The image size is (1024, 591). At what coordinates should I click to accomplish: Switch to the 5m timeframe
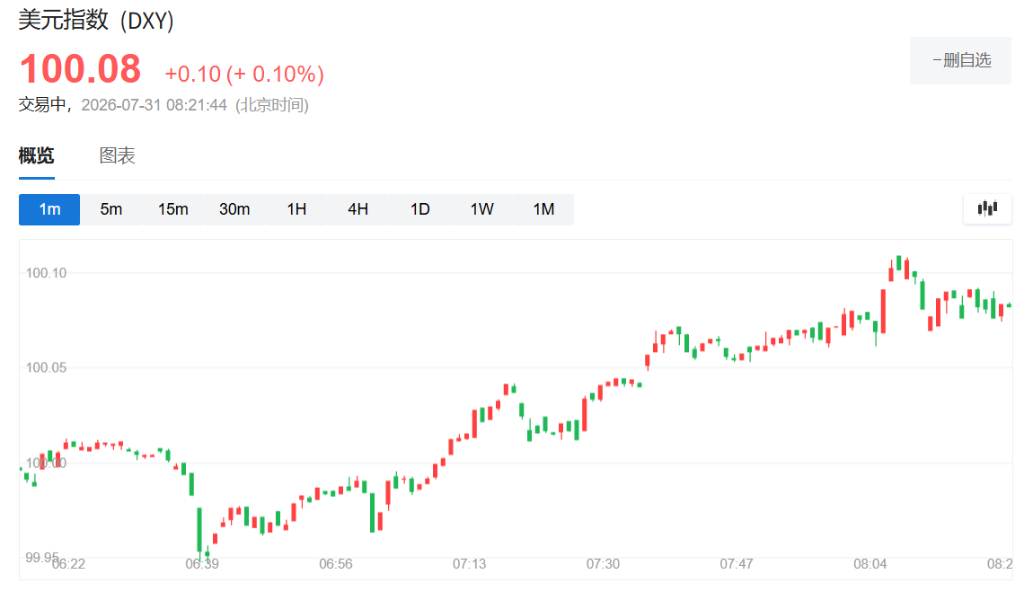(x=111, y=210)
